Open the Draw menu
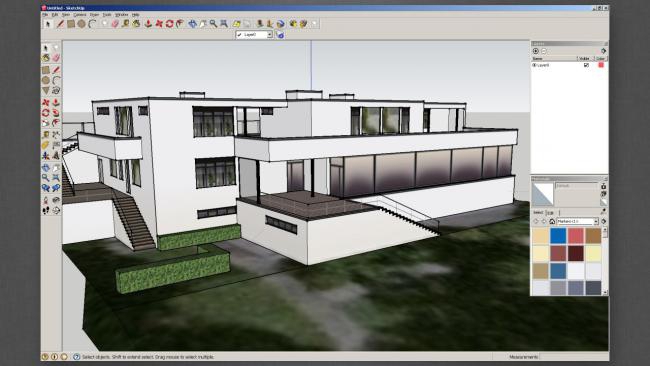 click(x=95, y=15)
